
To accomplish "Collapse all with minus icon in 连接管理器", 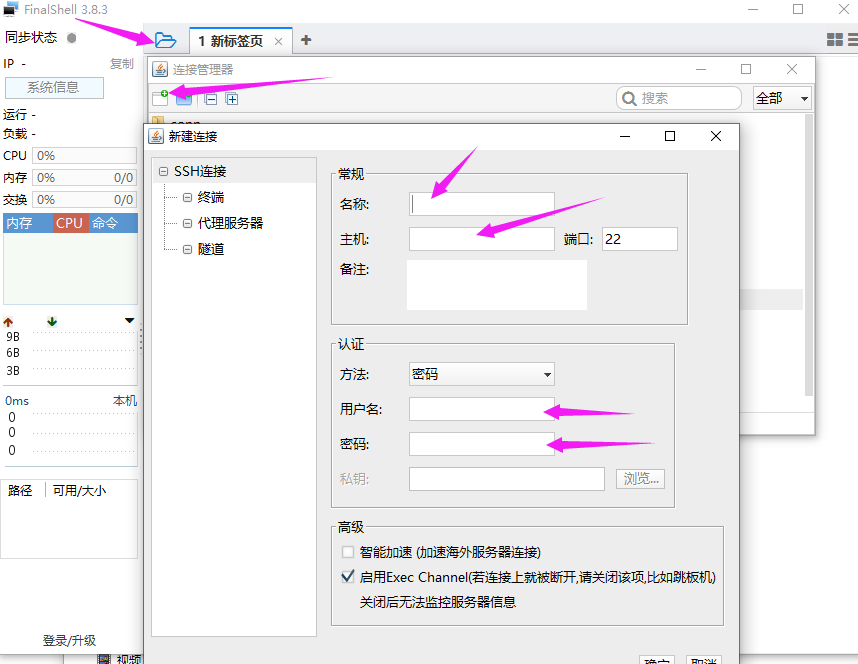I will 211,99.
